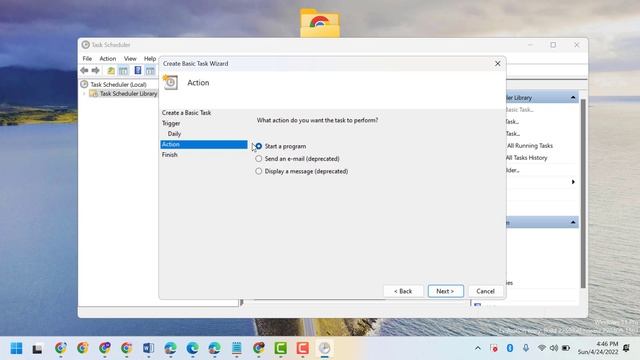
Task: Open Task View from the taskbar
Action: [38, 349]
